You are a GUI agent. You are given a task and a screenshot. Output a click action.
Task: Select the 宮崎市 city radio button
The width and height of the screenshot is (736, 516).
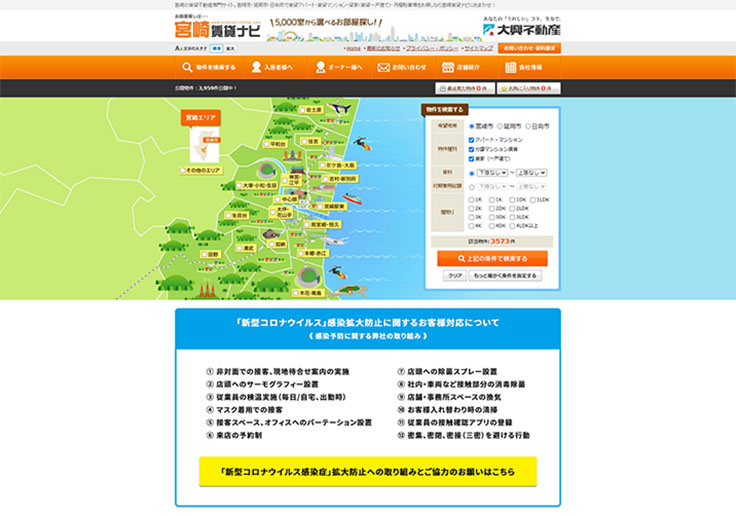[x=472, y=126]
